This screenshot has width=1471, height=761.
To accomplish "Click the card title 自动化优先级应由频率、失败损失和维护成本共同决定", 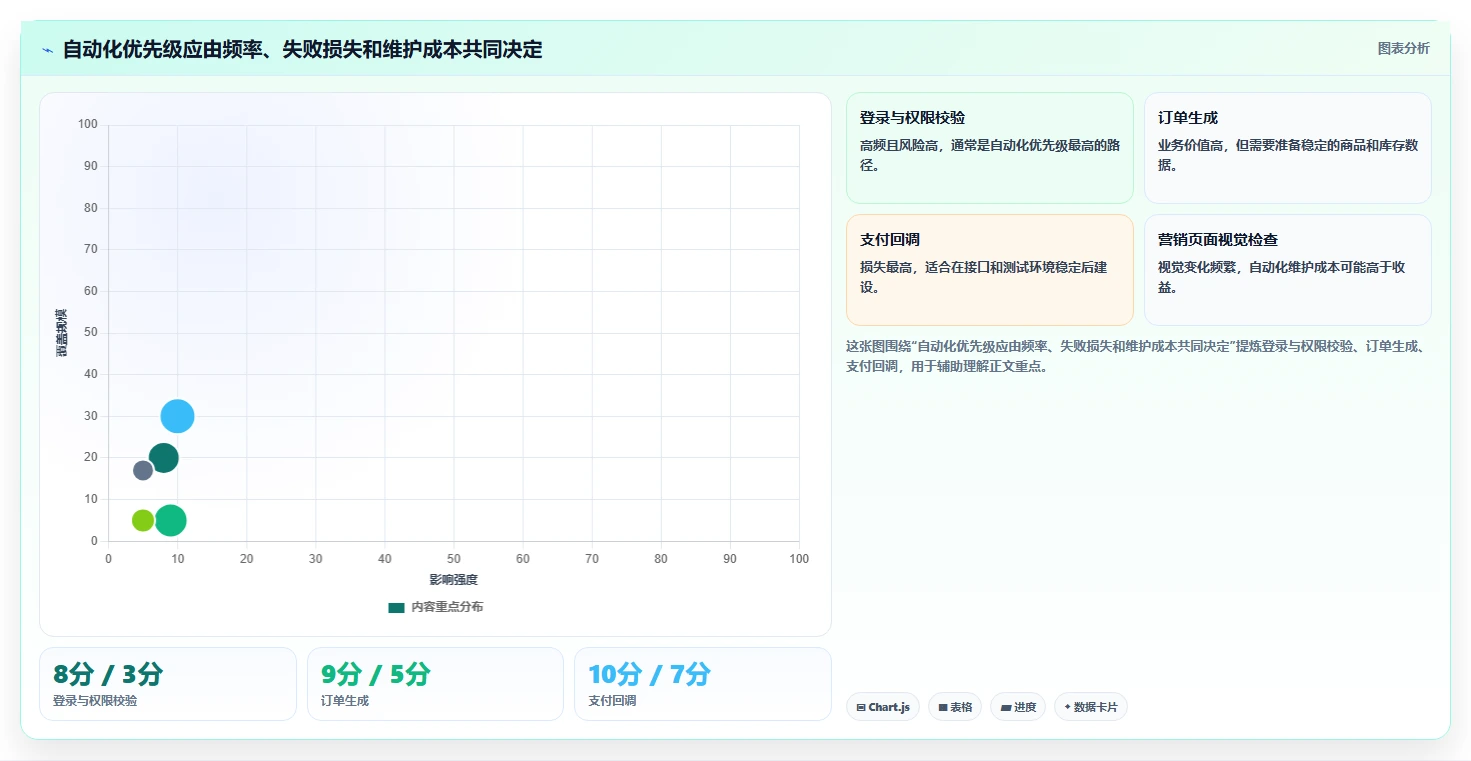I will [x=302, y=49].
